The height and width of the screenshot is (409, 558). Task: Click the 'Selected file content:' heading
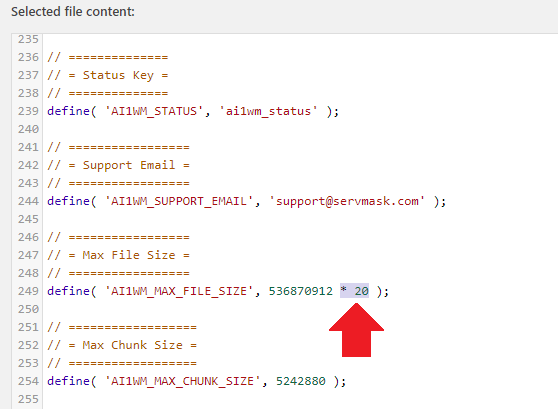pyautogui.click(x=73, y=12)
